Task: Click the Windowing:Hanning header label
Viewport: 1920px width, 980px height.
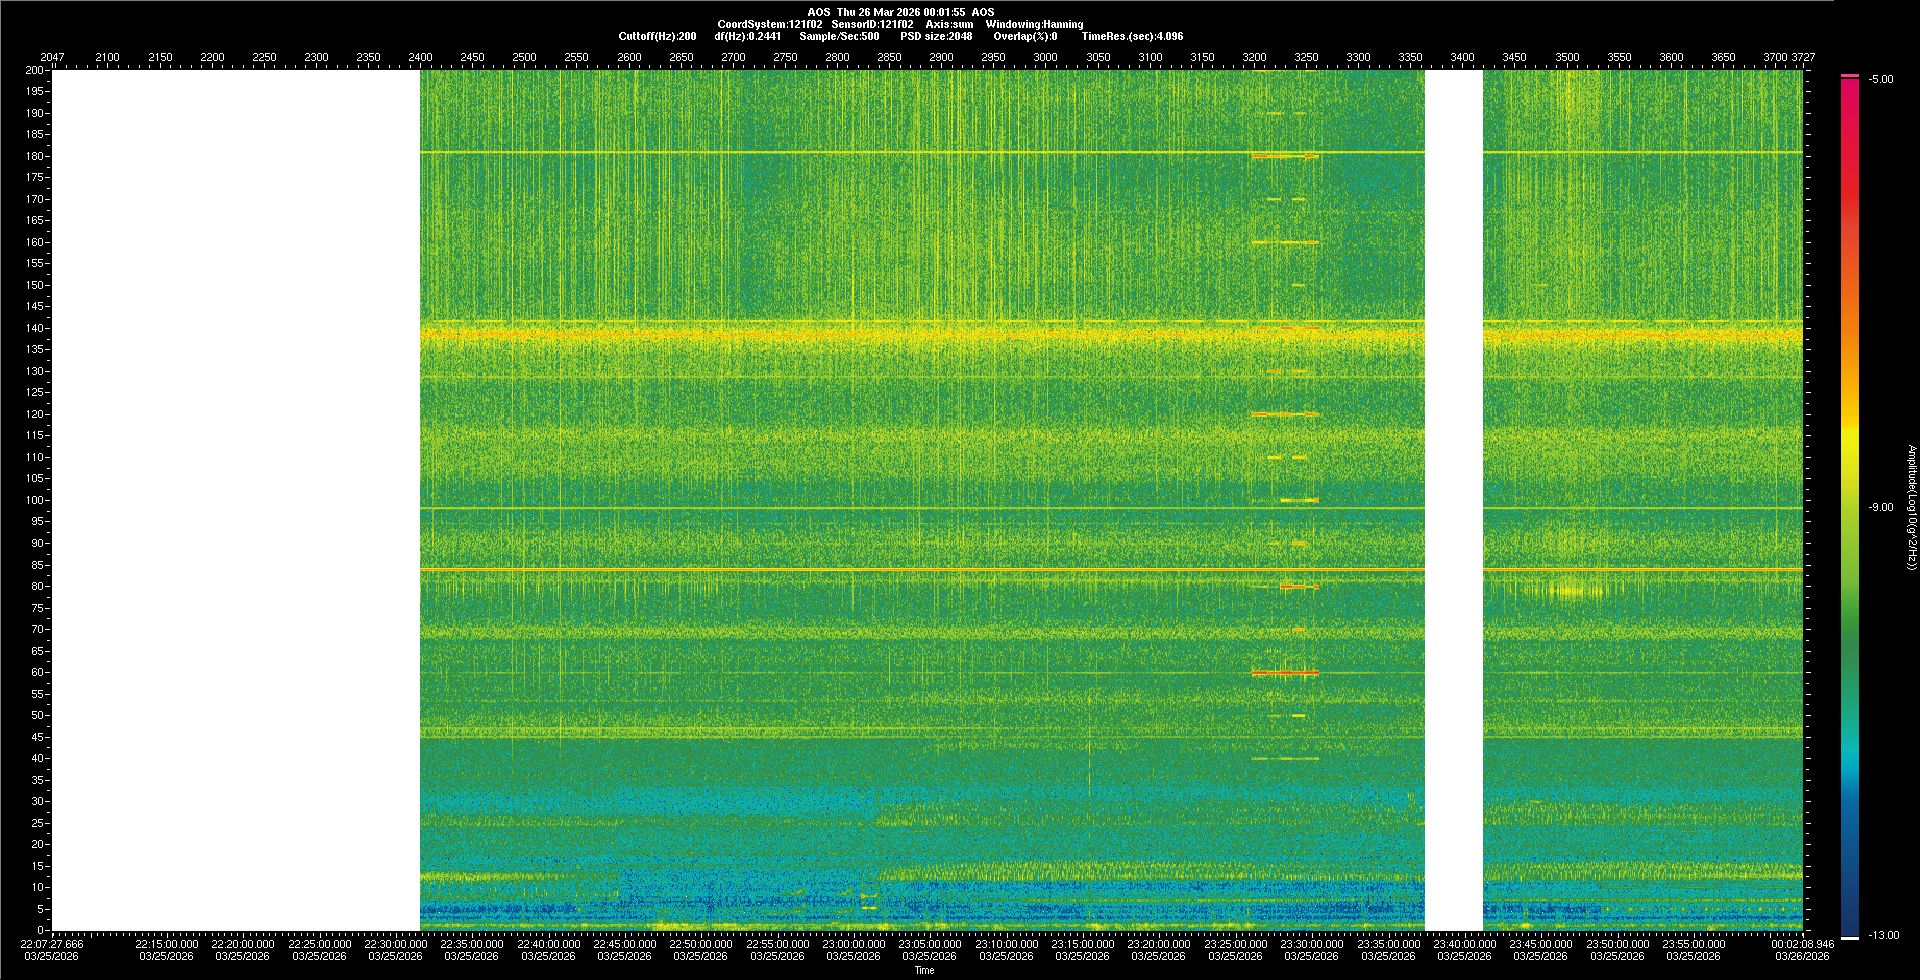Action: pos(1034,24)
